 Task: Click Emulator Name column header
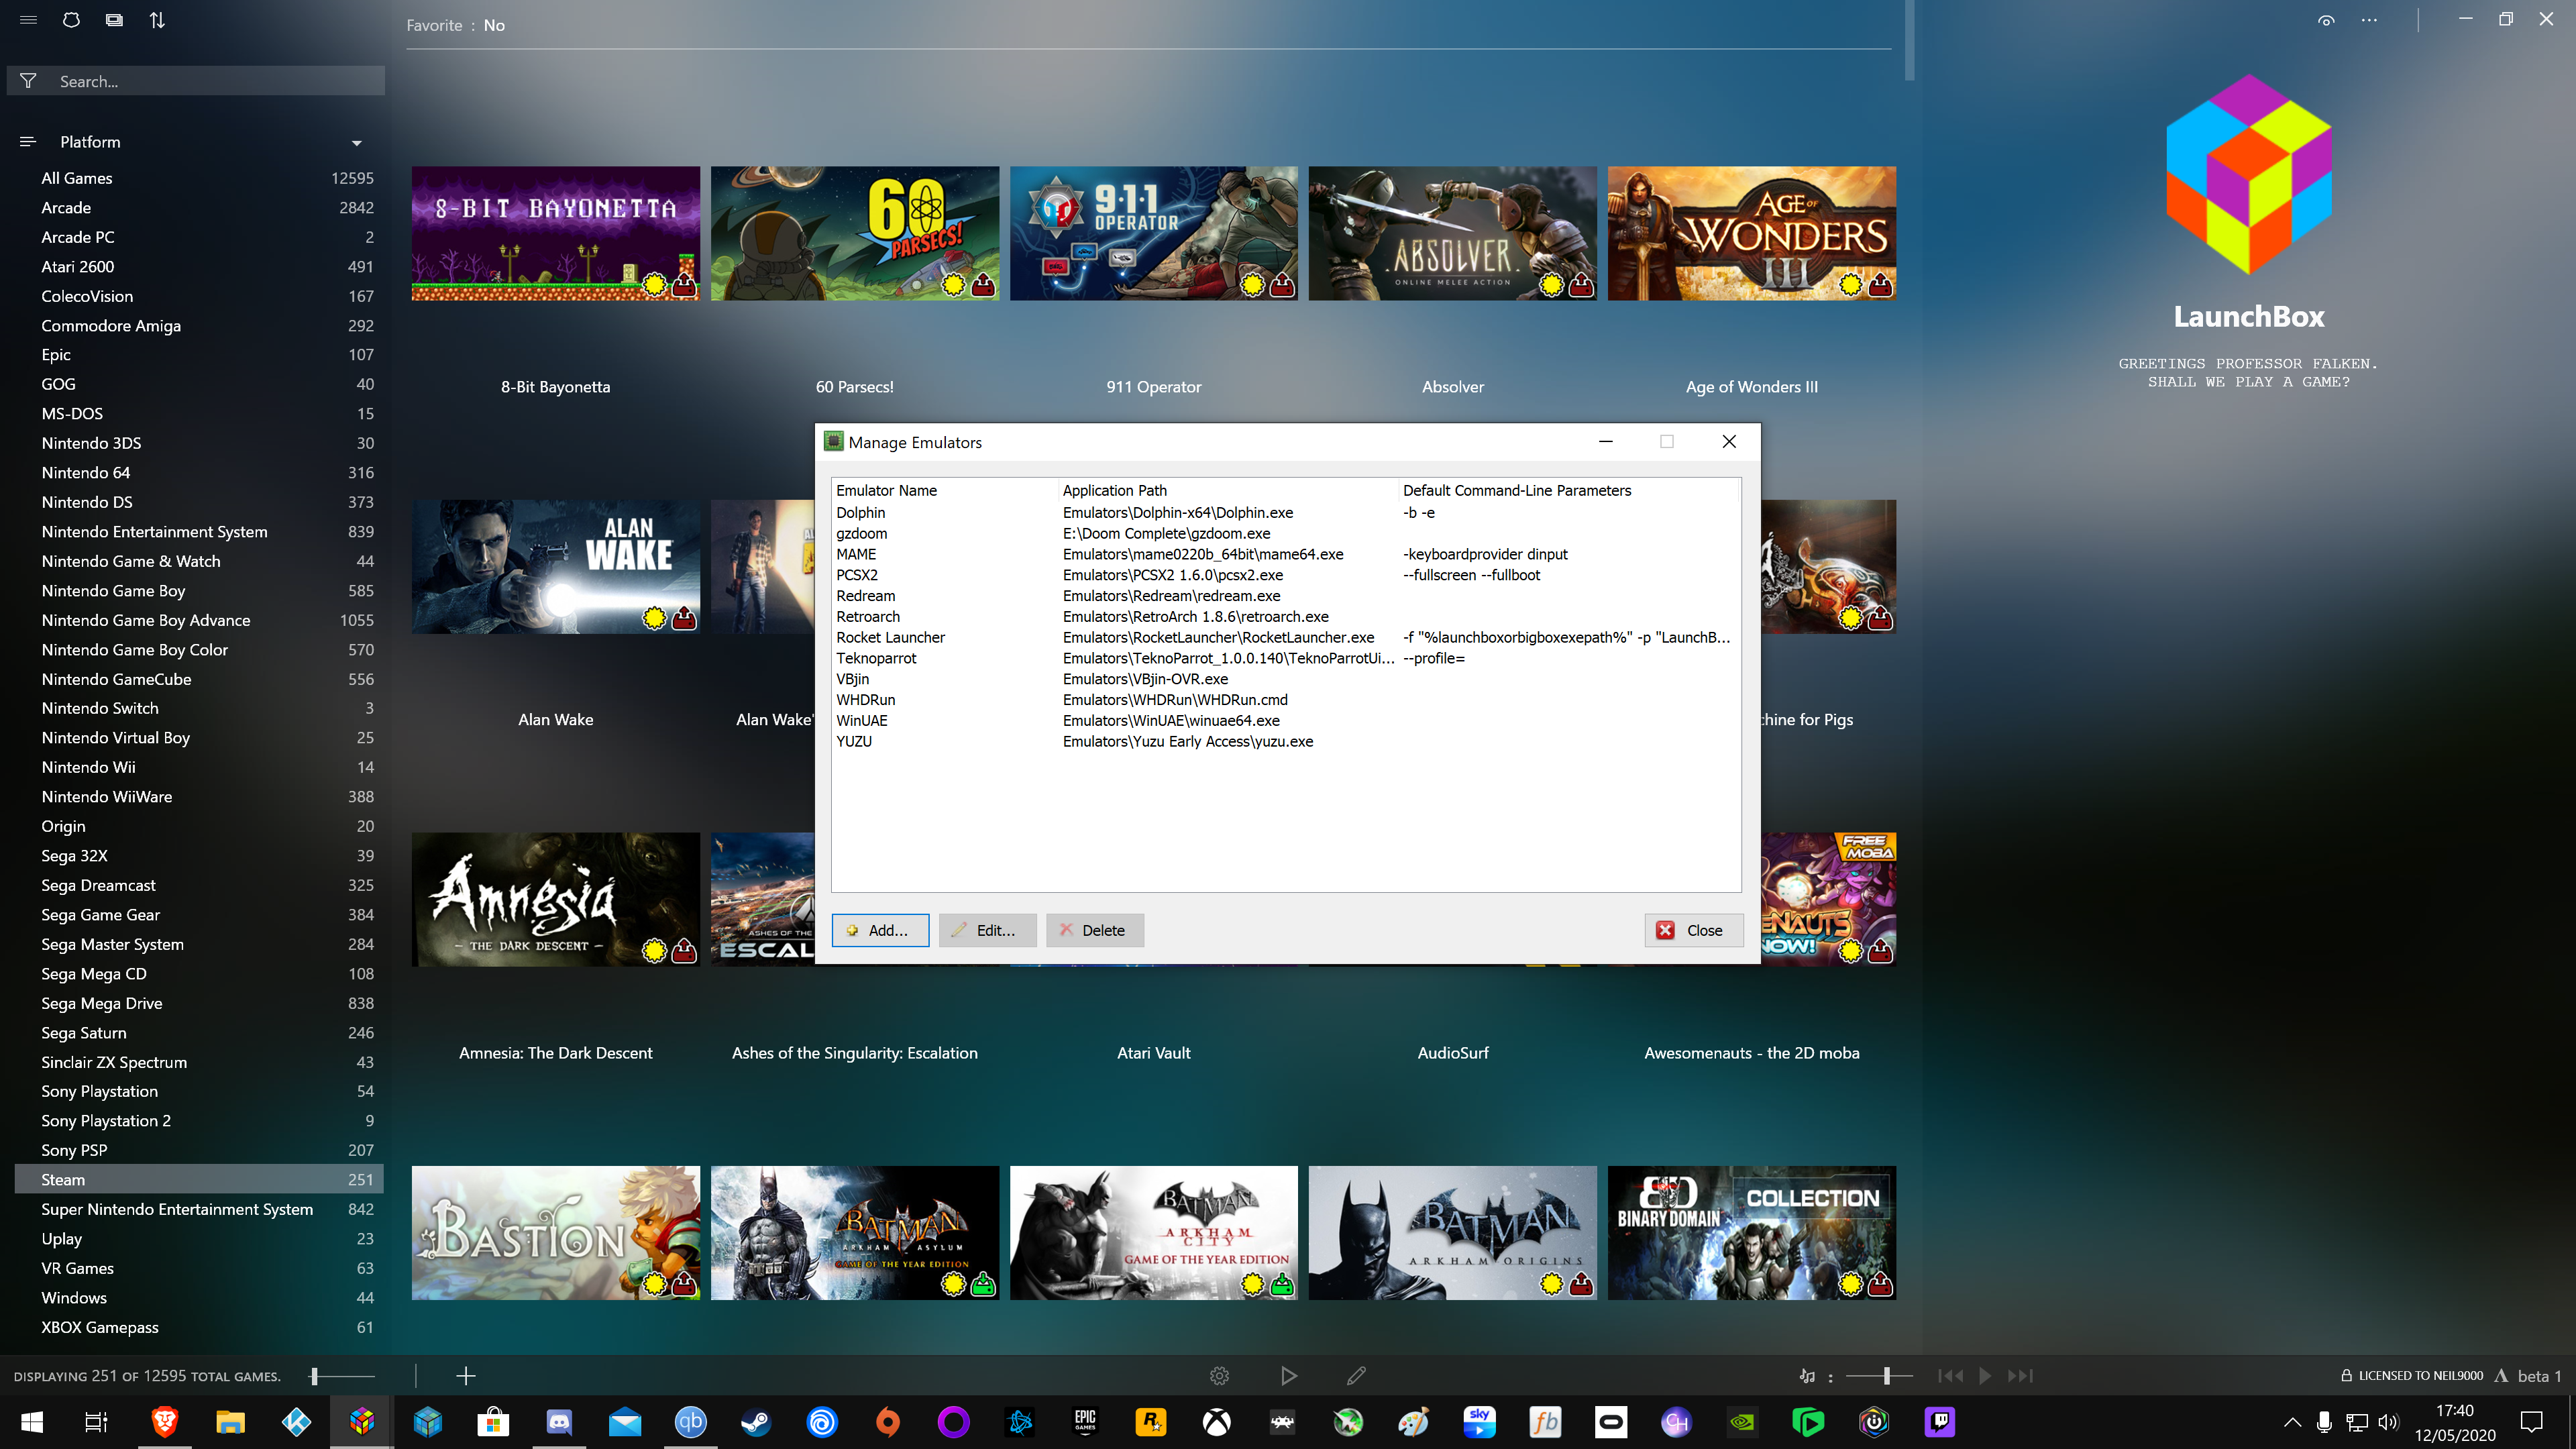pos(945,490)
